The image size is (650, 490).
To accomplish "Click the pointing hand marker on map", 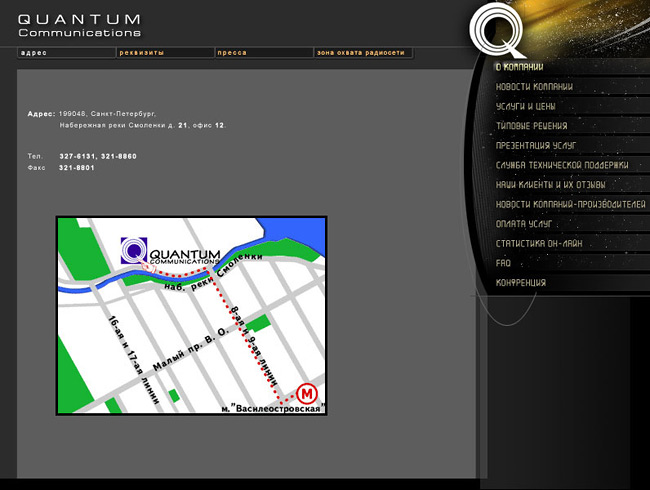I will point(148,266).
